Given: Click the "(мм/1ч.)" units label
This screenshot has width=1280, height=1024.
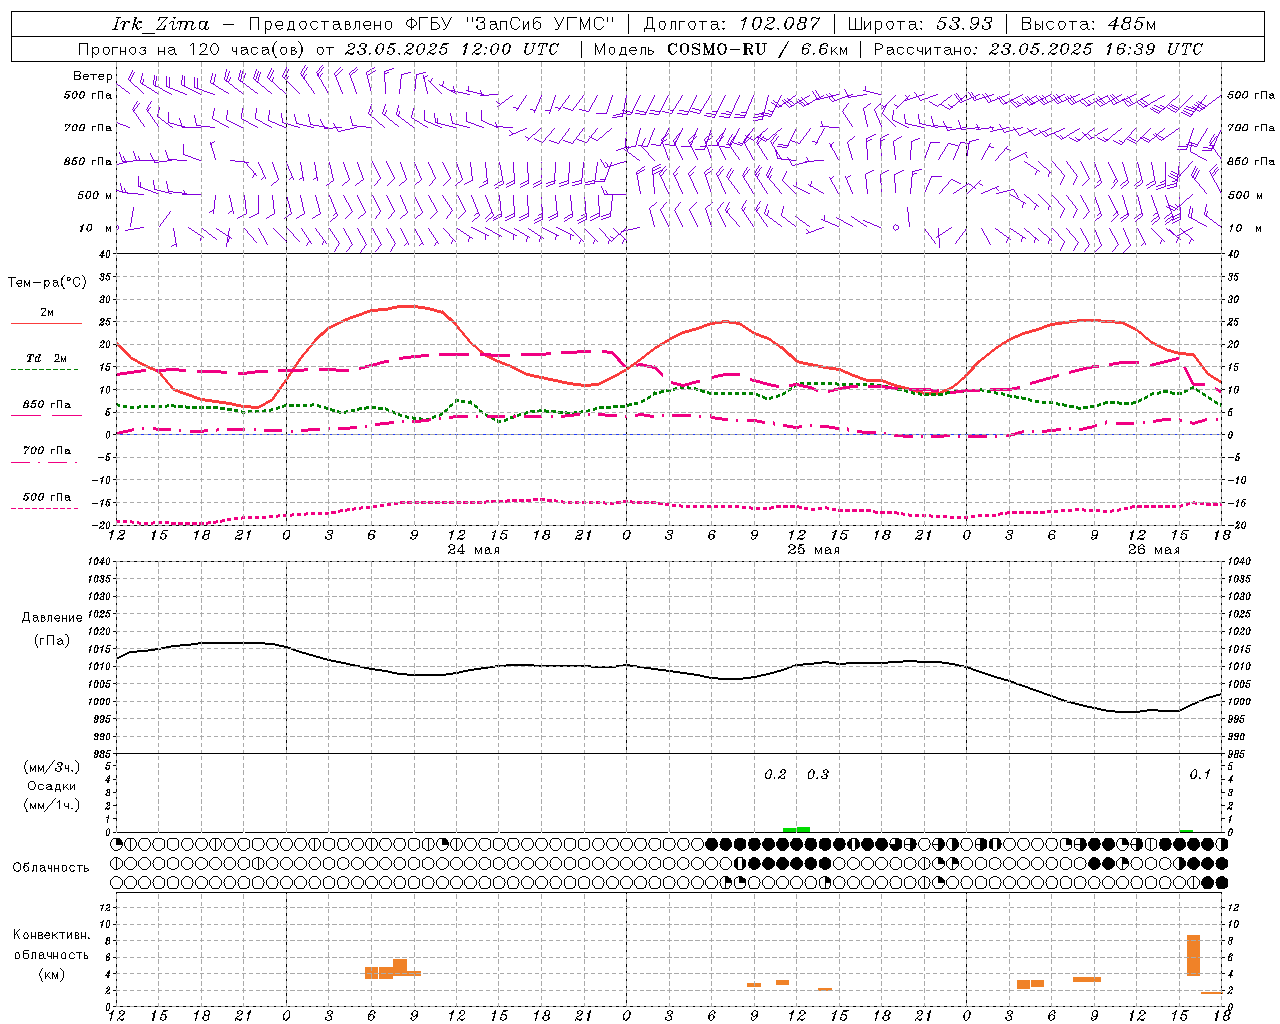Looking at the screenshot, I should click(52, 805).
